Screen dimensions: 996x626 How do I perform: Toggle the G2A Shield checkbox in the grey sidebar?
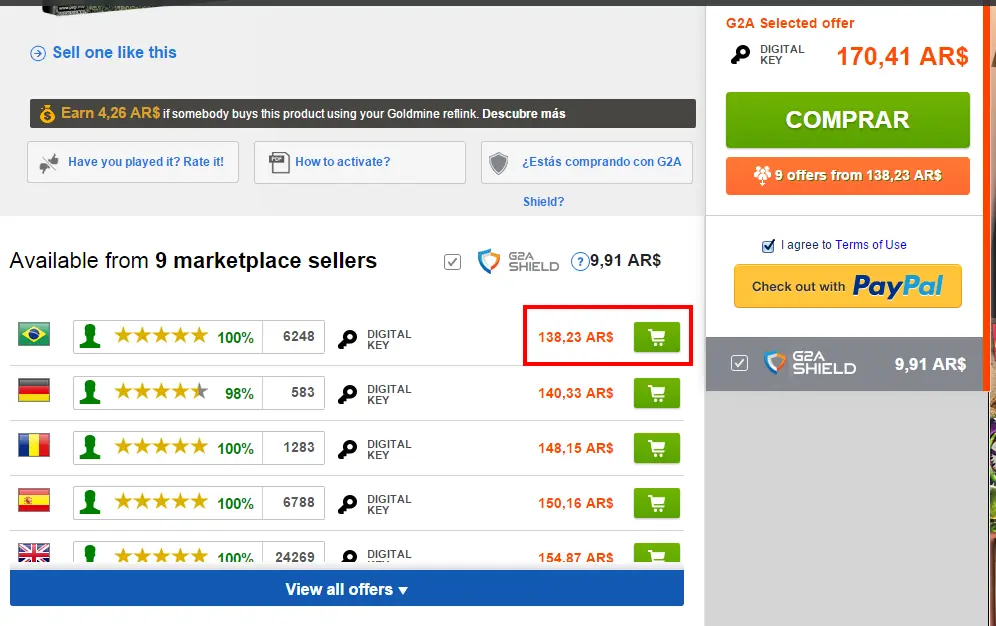tap(739, 363)
